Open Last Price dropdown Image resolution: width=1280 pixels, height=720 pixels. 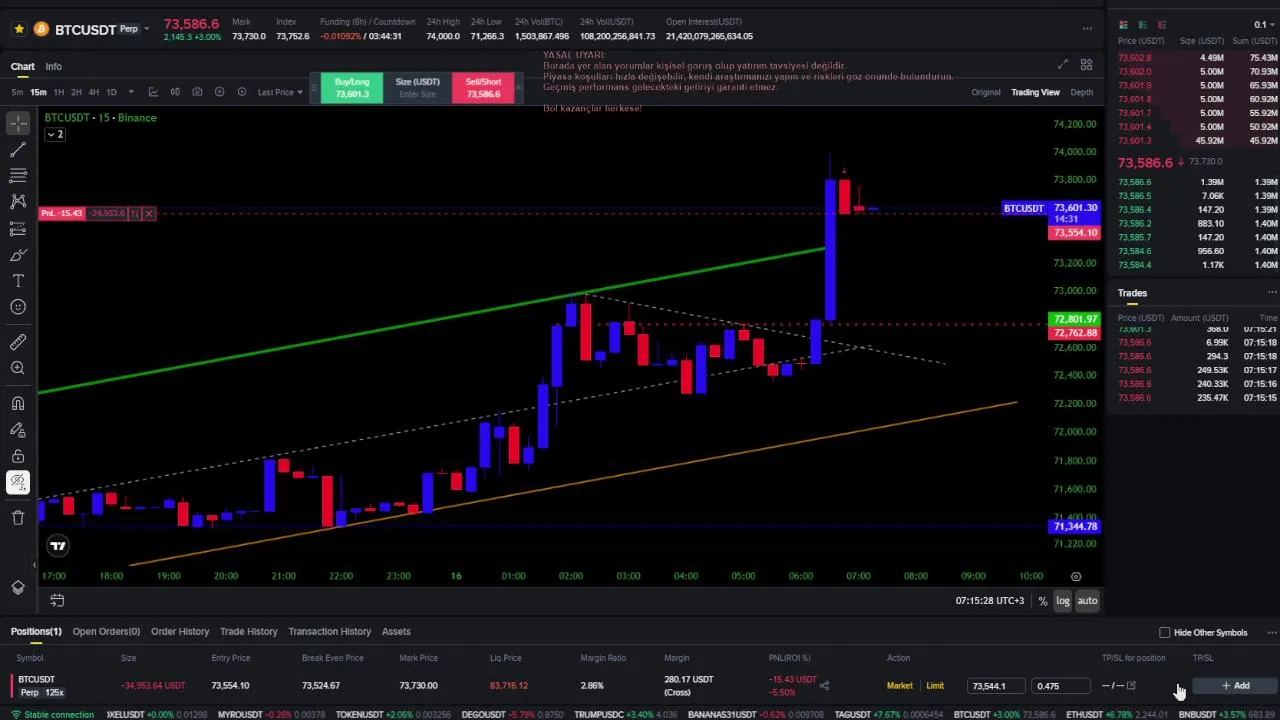[280, 92]
